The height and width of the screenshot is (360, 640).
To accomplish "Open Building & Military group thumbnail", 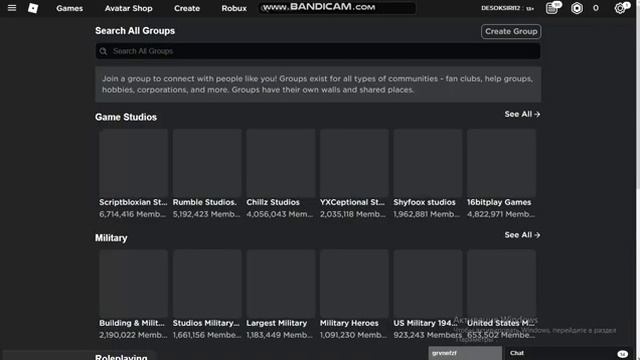I will point(133,284).
